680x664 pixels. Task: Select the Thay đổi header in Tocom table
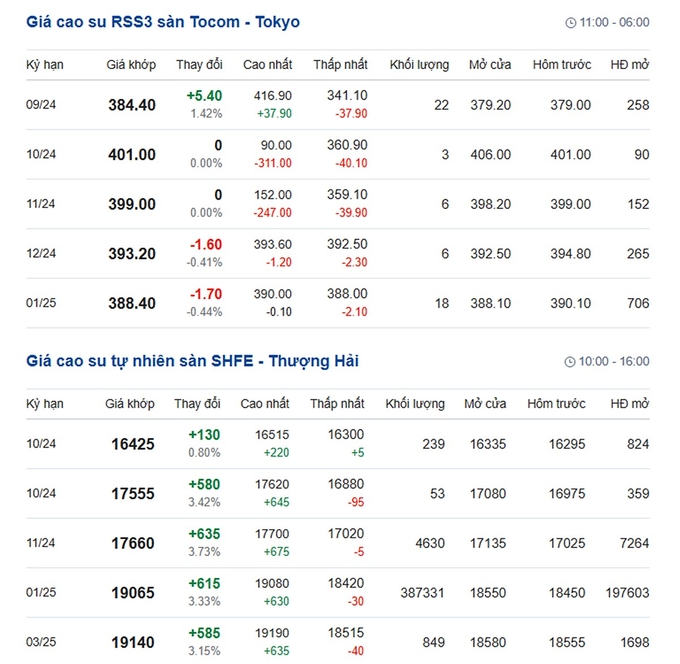click(x=199, y=65)
